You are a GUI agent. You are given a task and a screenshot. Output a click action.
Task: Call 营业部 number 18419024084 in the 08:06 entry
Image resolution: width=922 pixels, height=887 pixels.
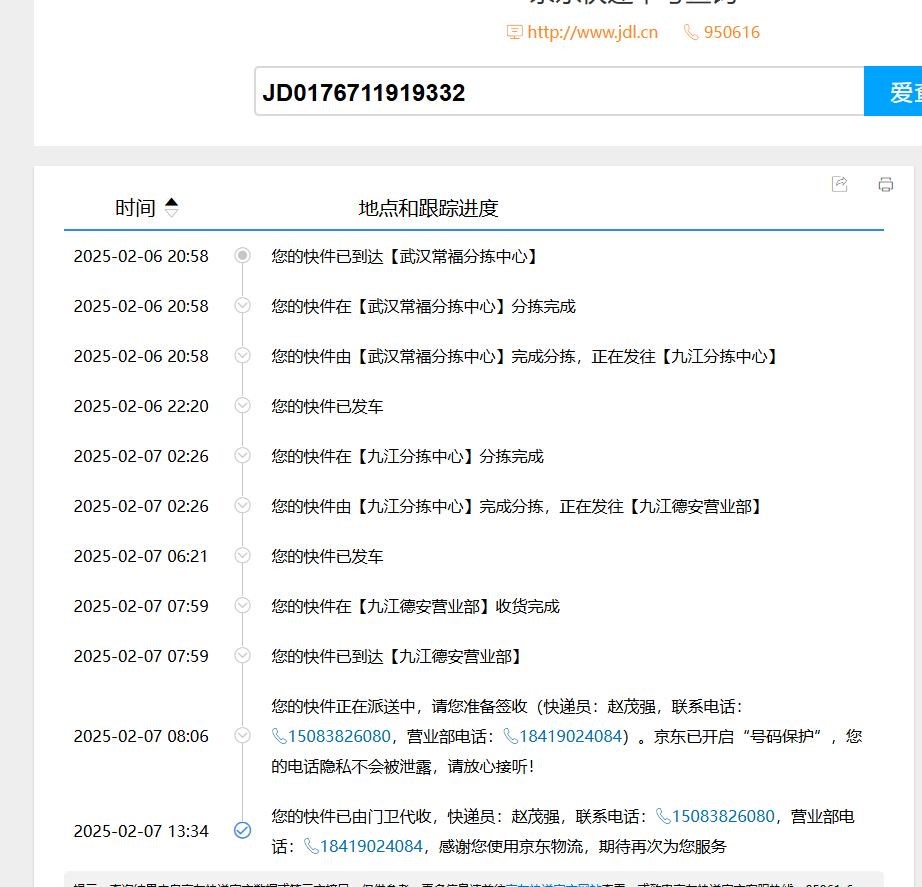click(563, 736)
